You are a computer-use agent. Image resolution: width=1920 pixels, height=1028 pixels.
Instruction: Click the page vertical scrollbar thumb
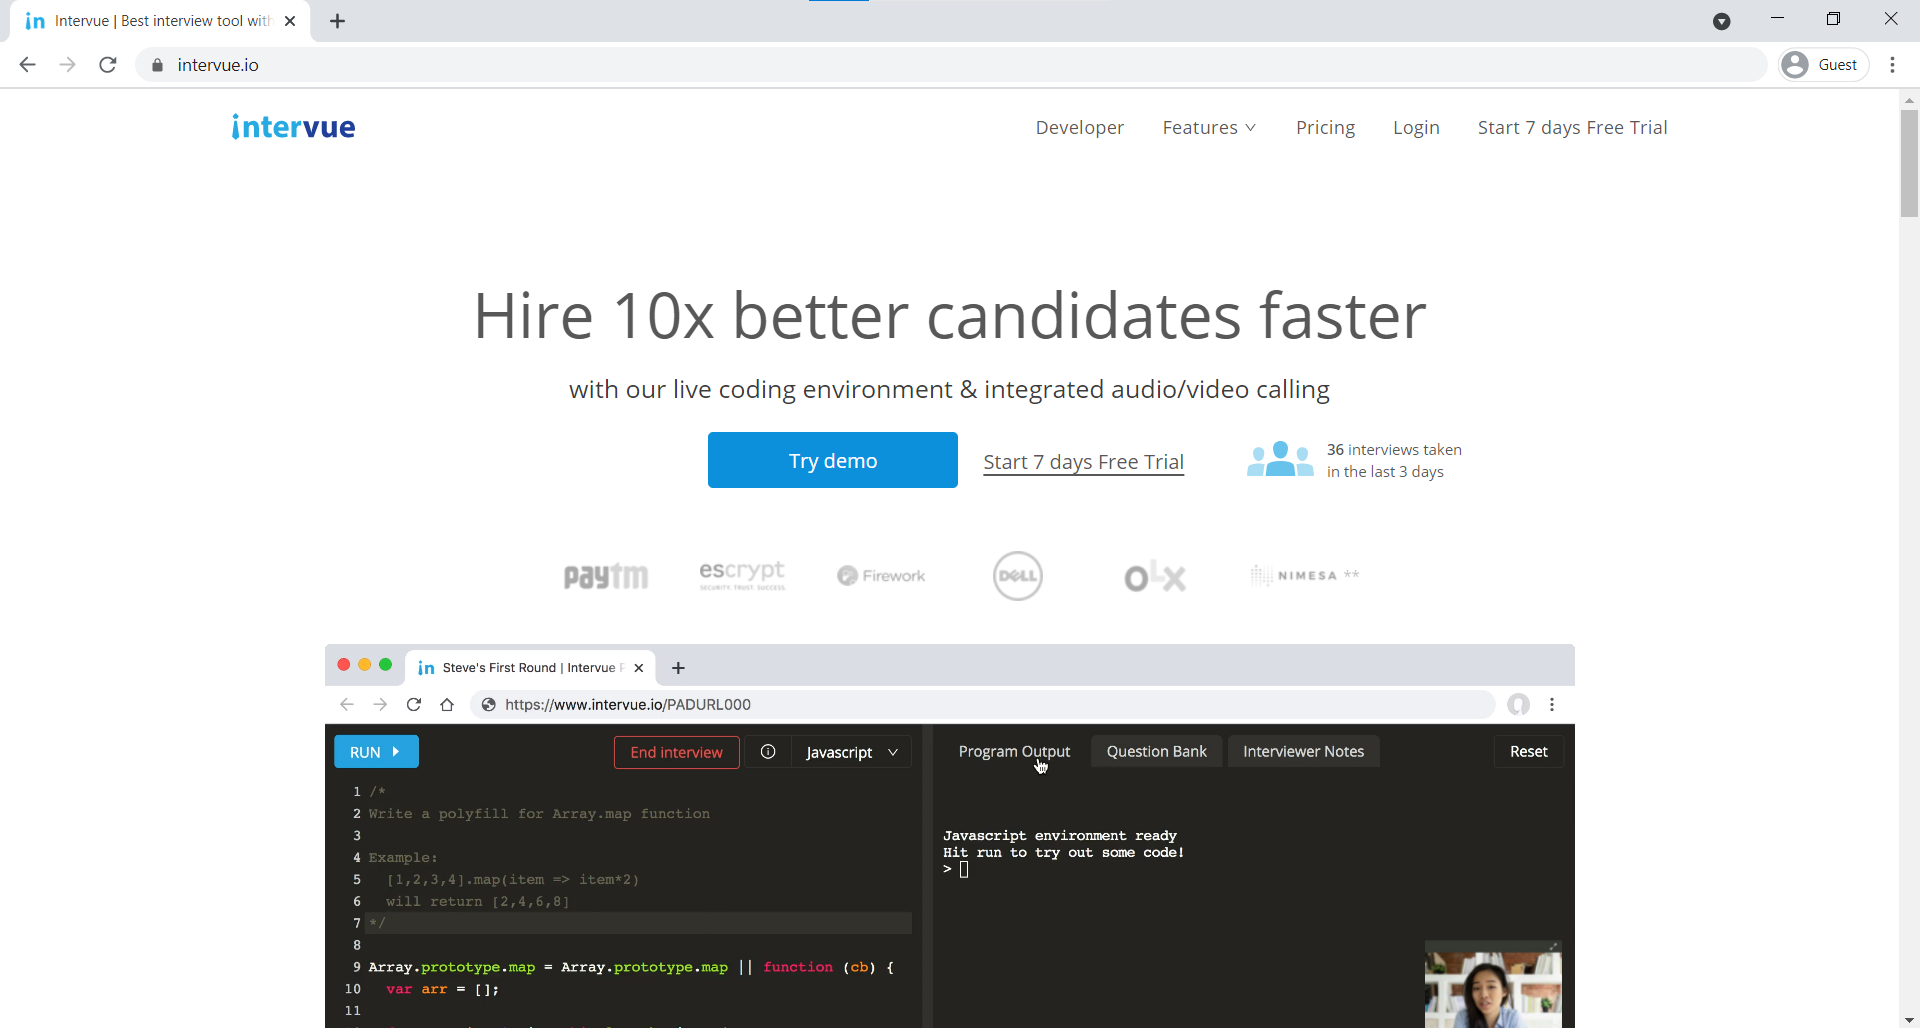1909,162
